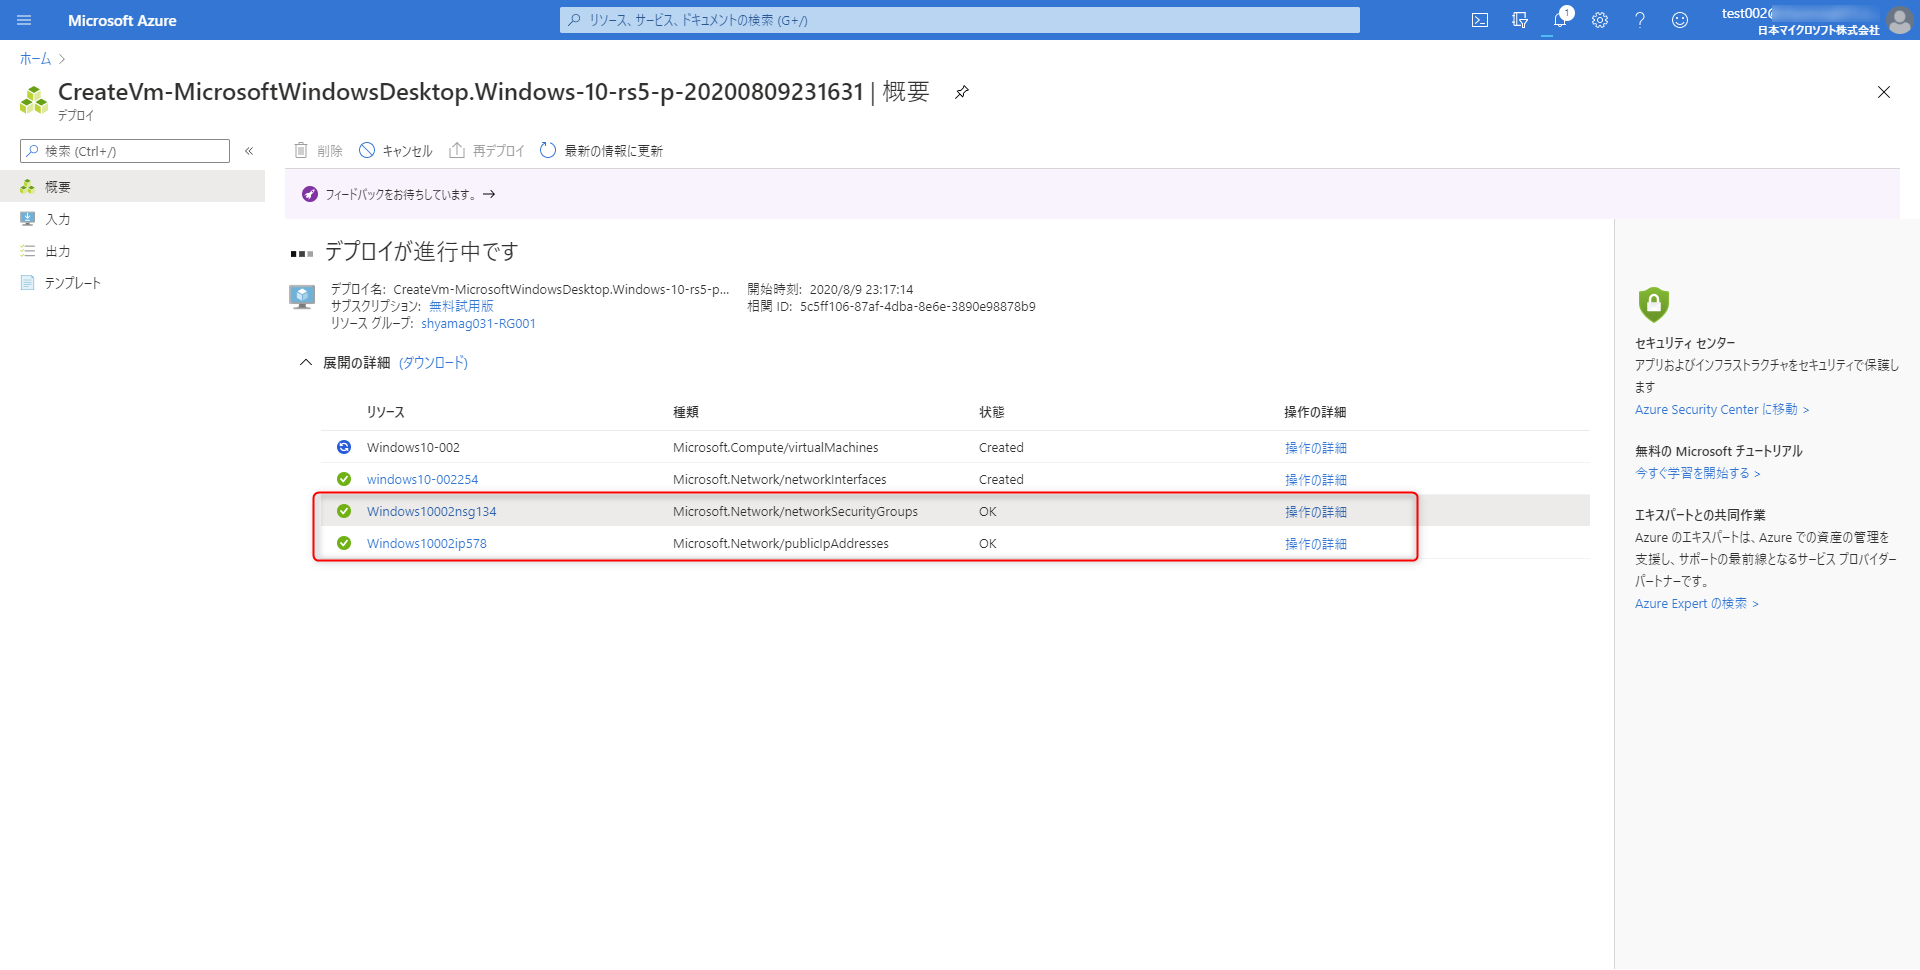This screenshot has height=970, width=1920.
Task: Open the Windows10002ip578 resource
Action: coord(426,544)
